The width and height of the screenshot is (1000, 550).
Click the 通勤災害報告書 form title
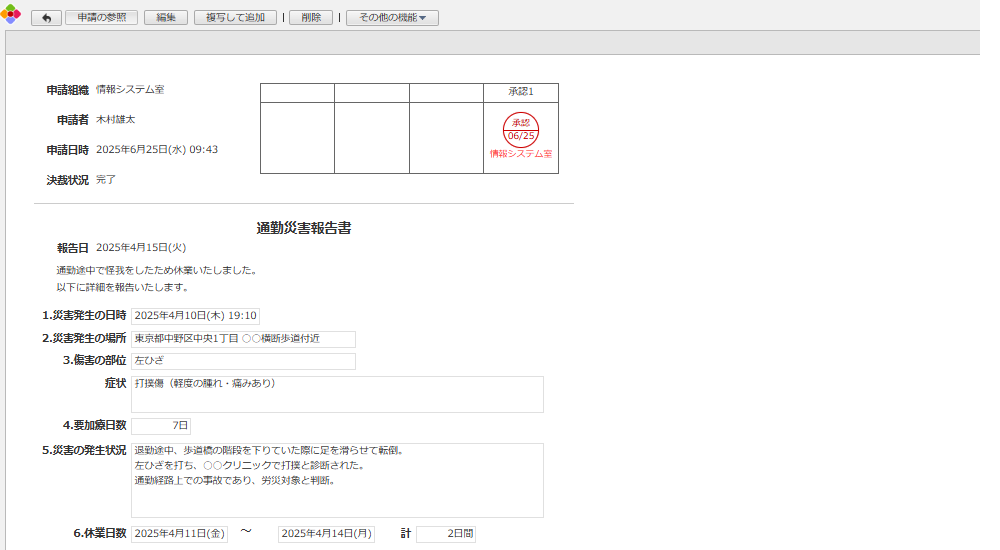(303, 228)
